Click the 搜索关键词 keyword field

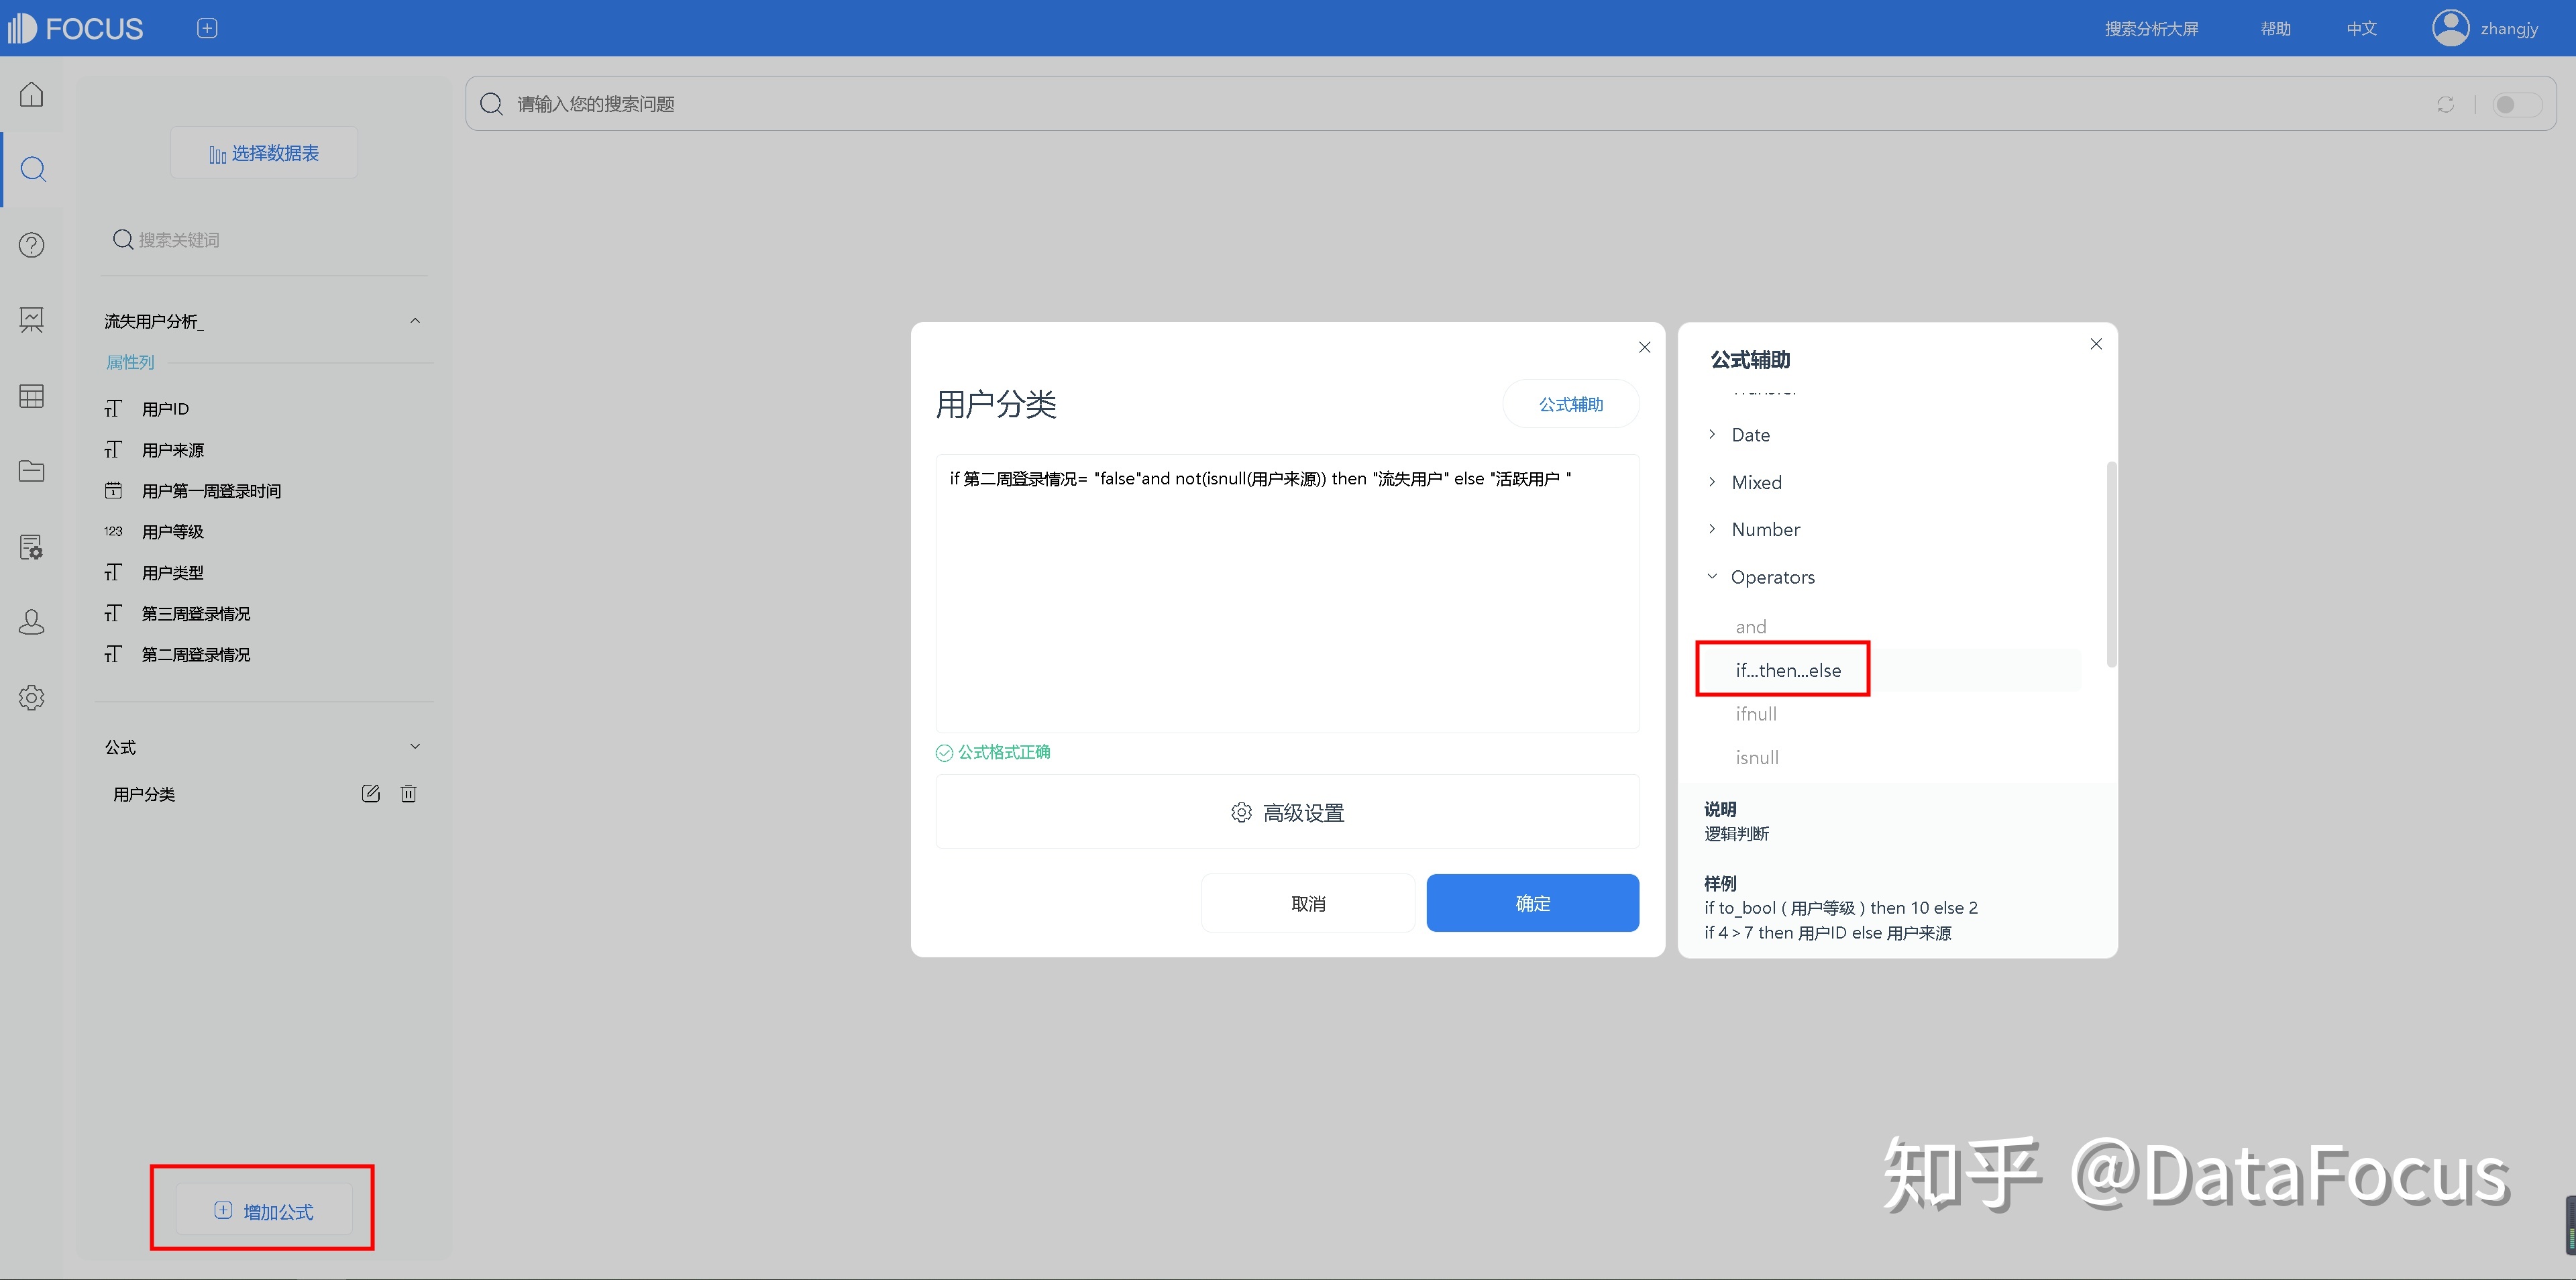pyautogui.click(x=265, y=240)
